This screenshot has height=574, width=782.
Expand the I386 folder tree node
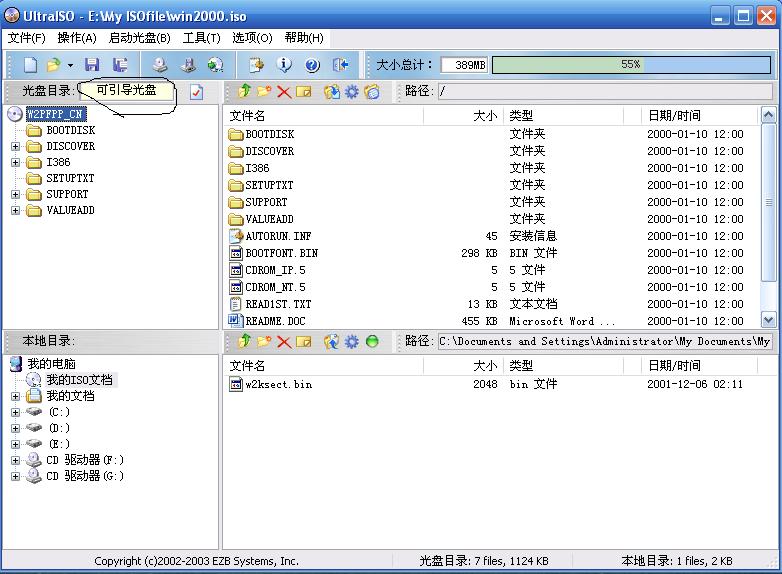pyautogui.click(x=15, y=163)
